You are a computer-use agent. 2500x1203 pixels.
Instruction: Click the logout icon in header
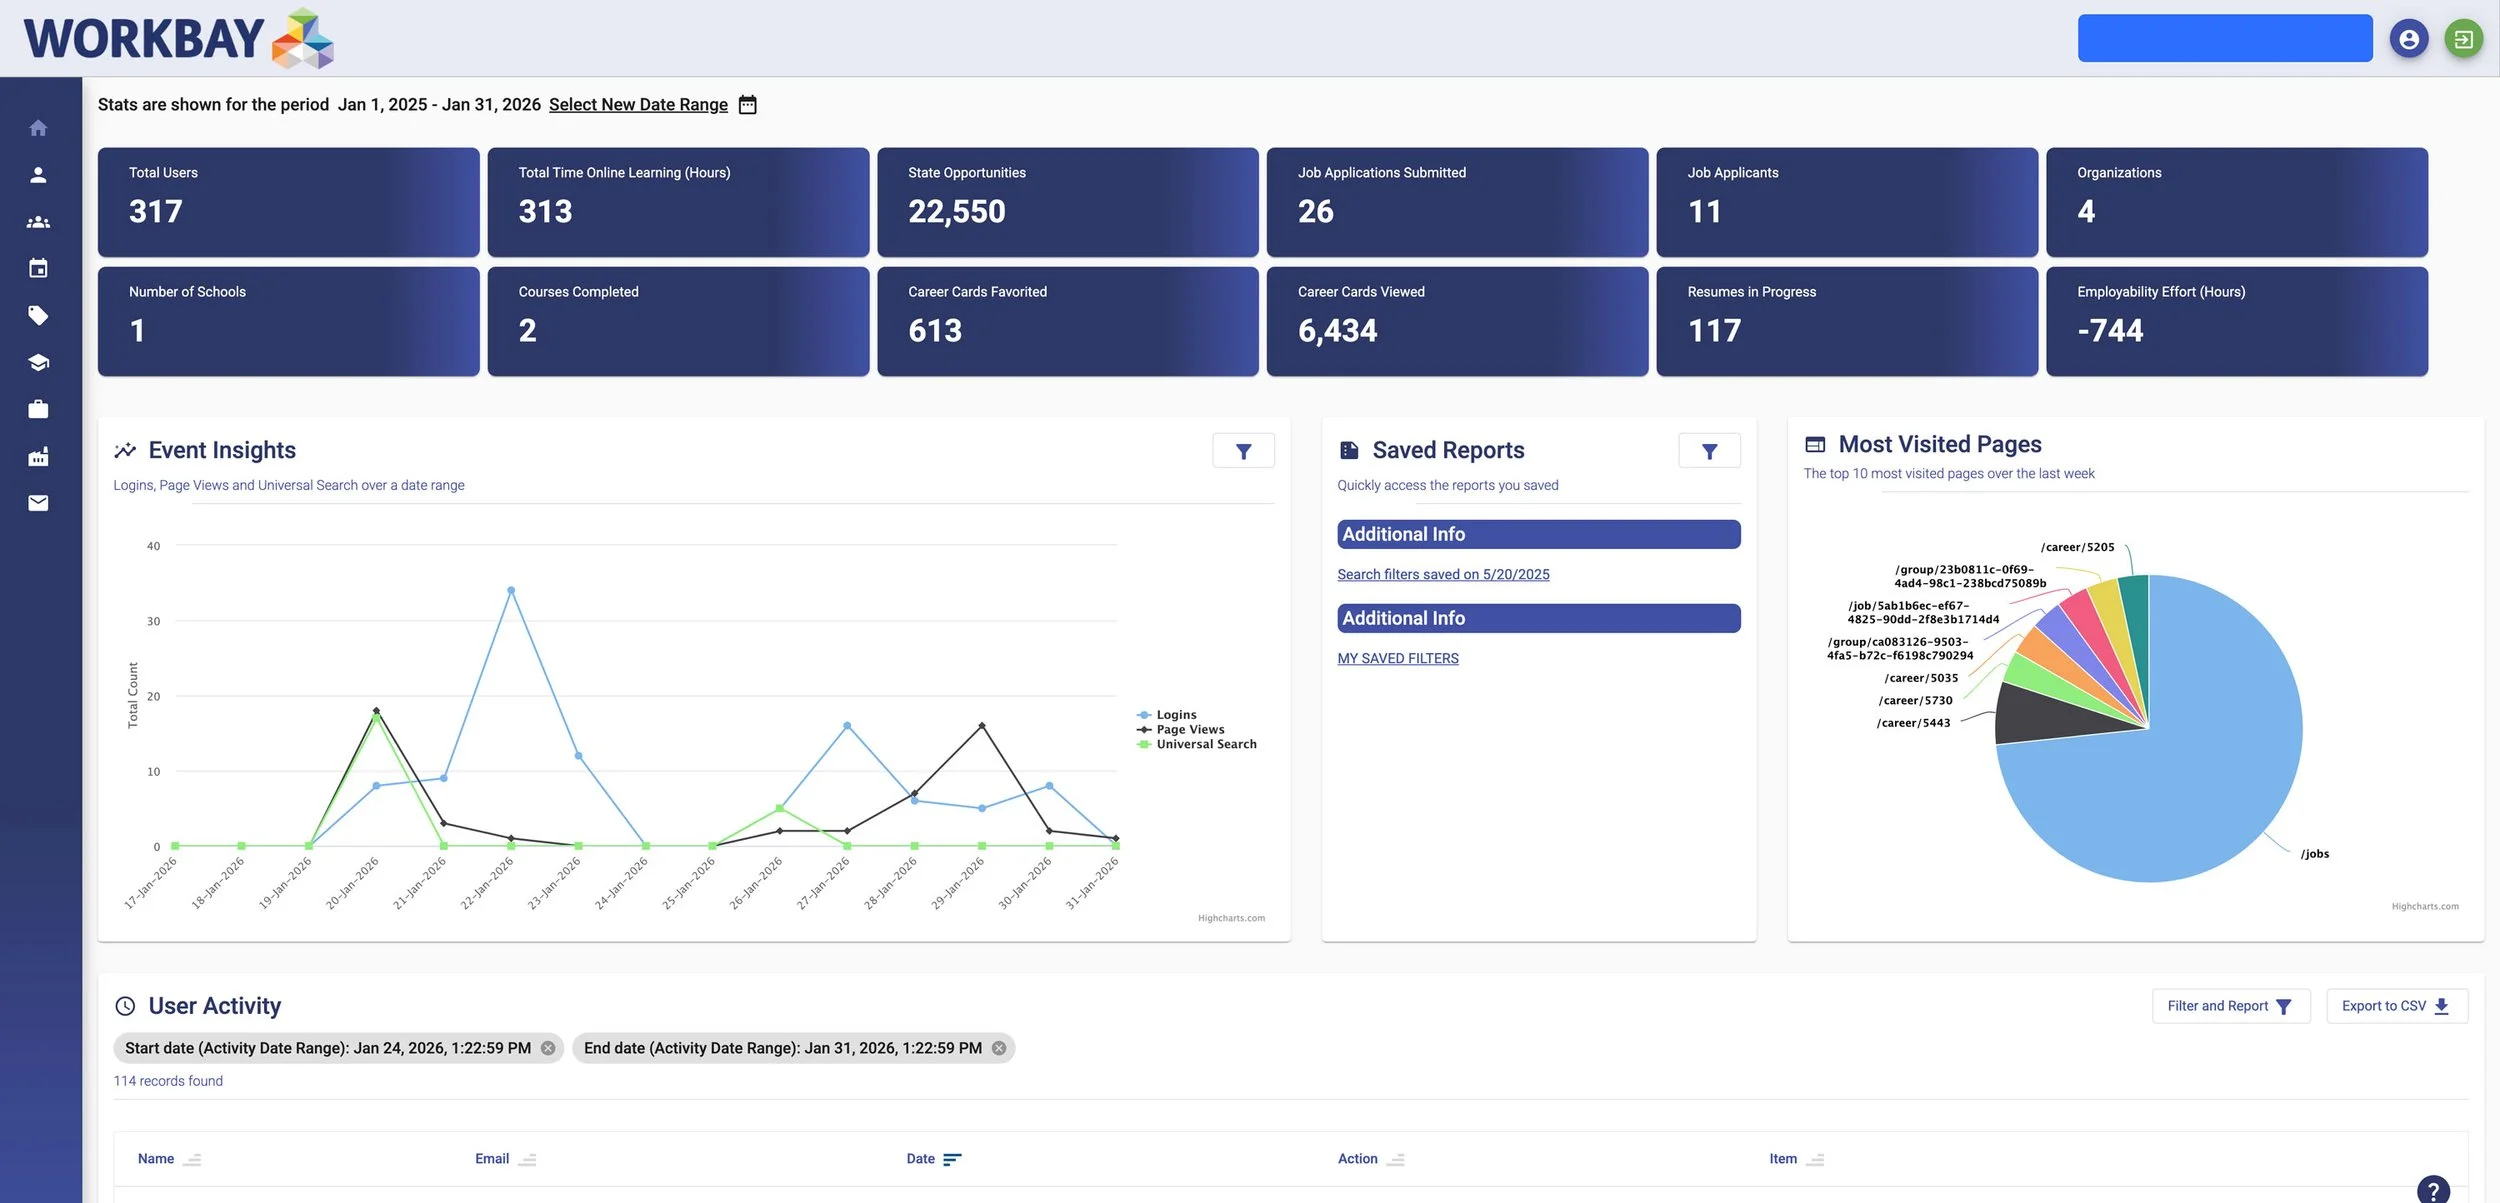click(x=2463, y=39)
